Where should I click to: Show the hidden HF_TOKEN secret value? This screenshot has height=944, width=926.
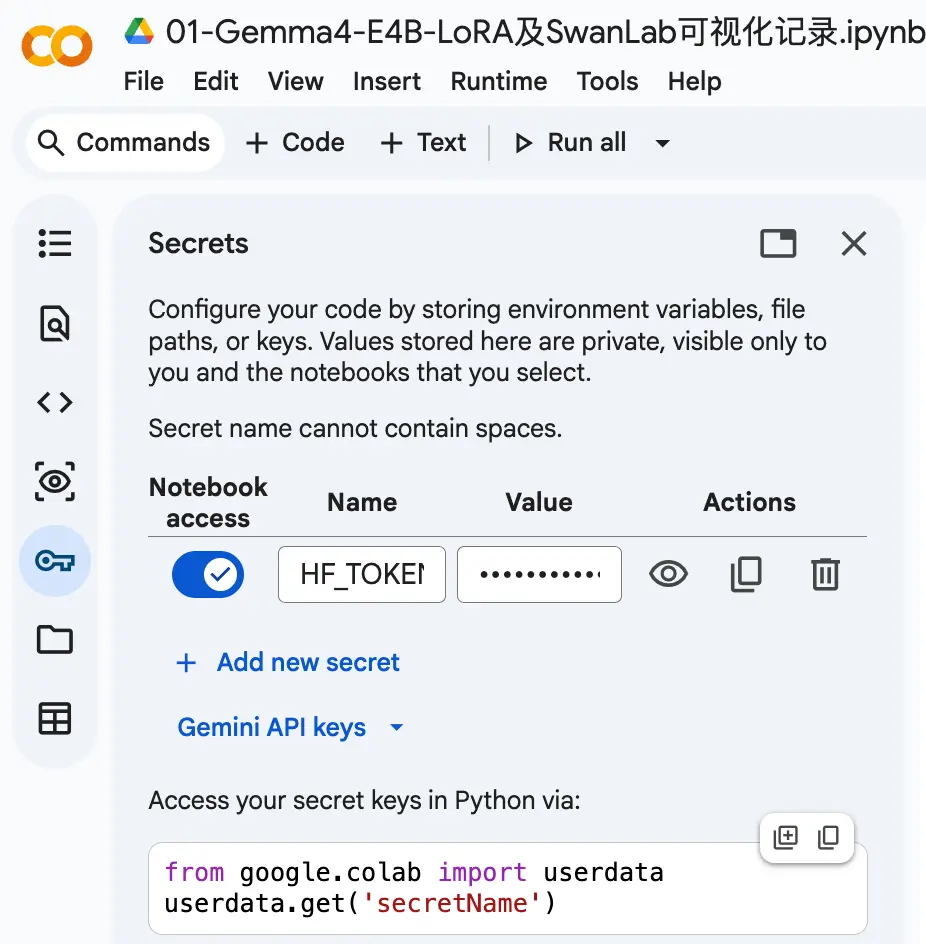(x=668, y=574)
